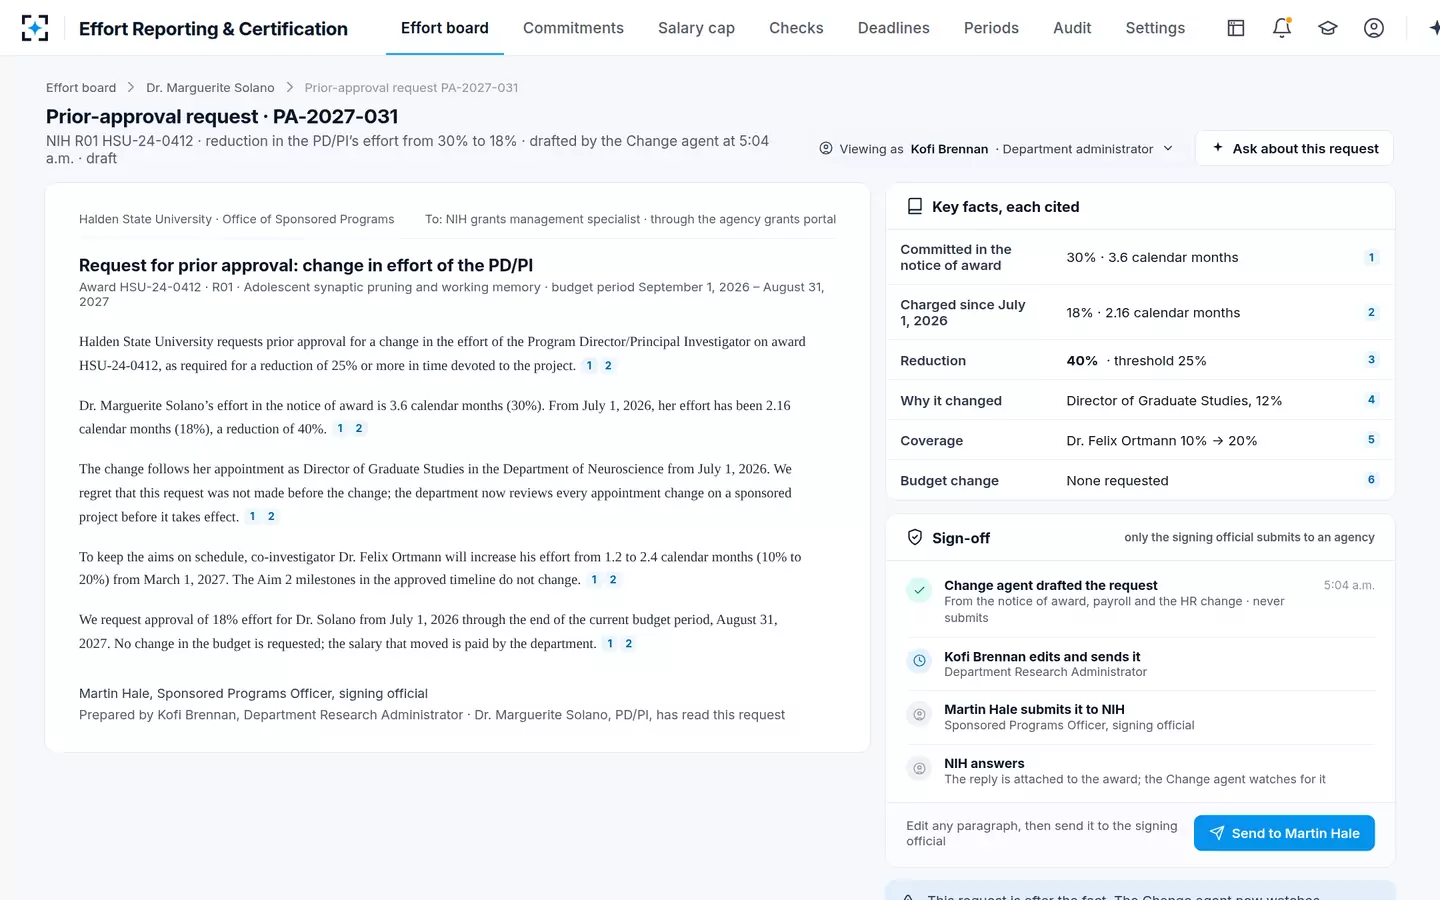Click Send to Martin Hale button

(x=1284, y=833)
